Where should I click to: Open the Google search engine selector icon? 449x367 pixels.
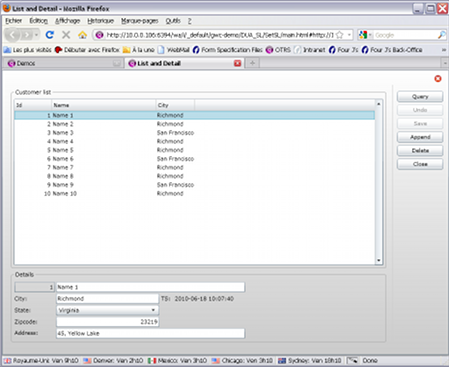(x=363, y=35)
